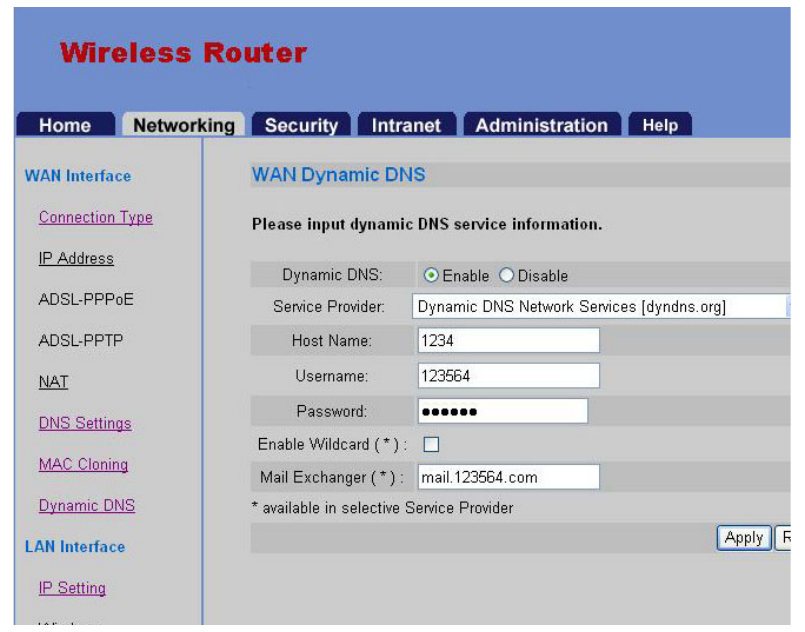Screen dimensions: 805x632
Task: Open the Service Provider dropdown
Action: tap(600, 307)
